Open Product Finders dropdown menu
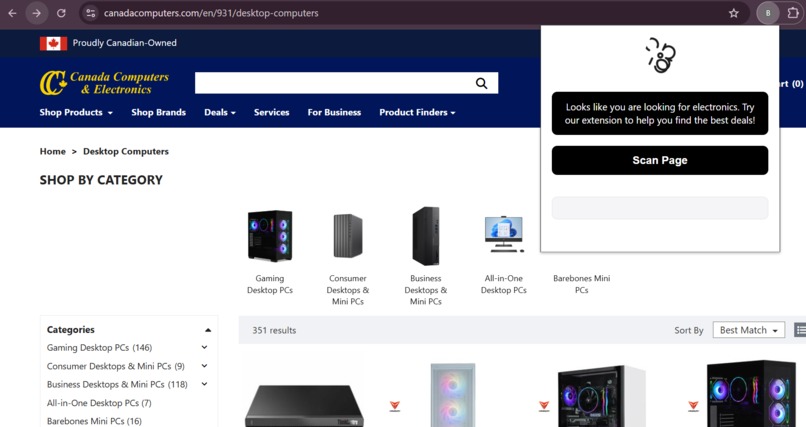This screenshot has height=427, width=806. pyautogui.click(x=417, y=112)
